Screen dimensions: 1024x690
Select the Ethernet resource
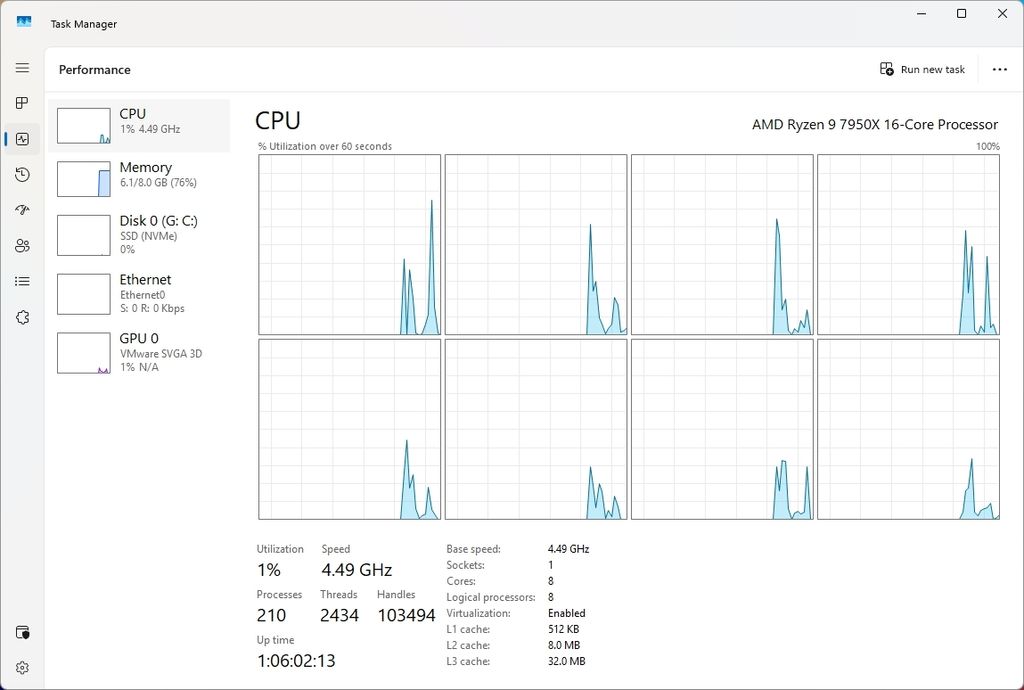point(139,294)
